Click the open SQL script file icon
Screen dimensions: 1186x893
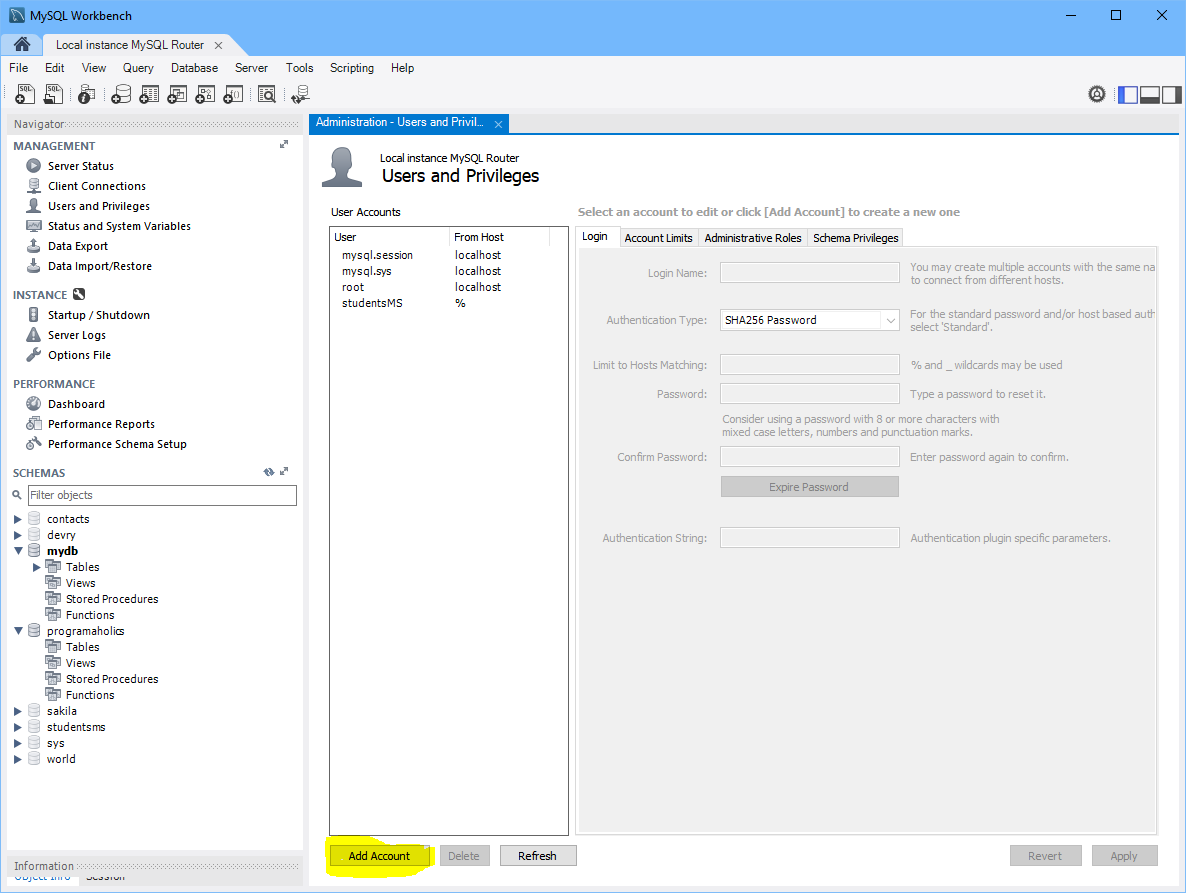point(54,94)
